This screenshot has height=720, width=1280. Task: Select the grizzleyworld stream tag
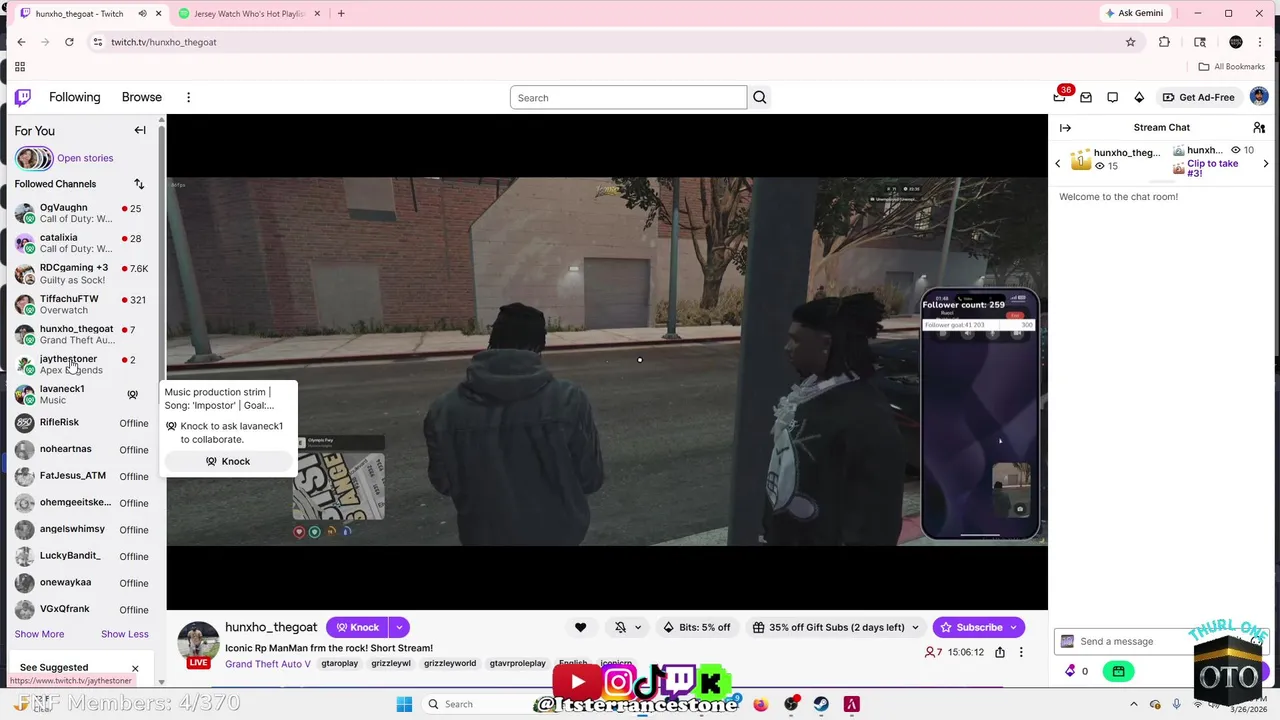point(450,663)
